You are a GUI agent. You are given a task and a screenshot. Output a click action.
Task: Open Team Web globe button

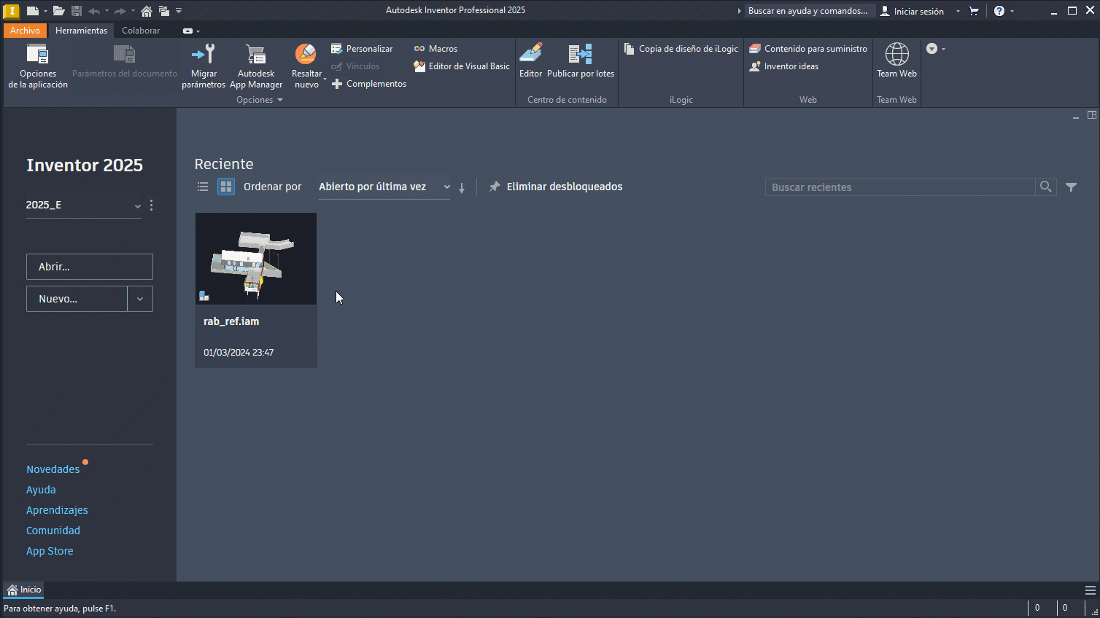[x=897, y=60]
